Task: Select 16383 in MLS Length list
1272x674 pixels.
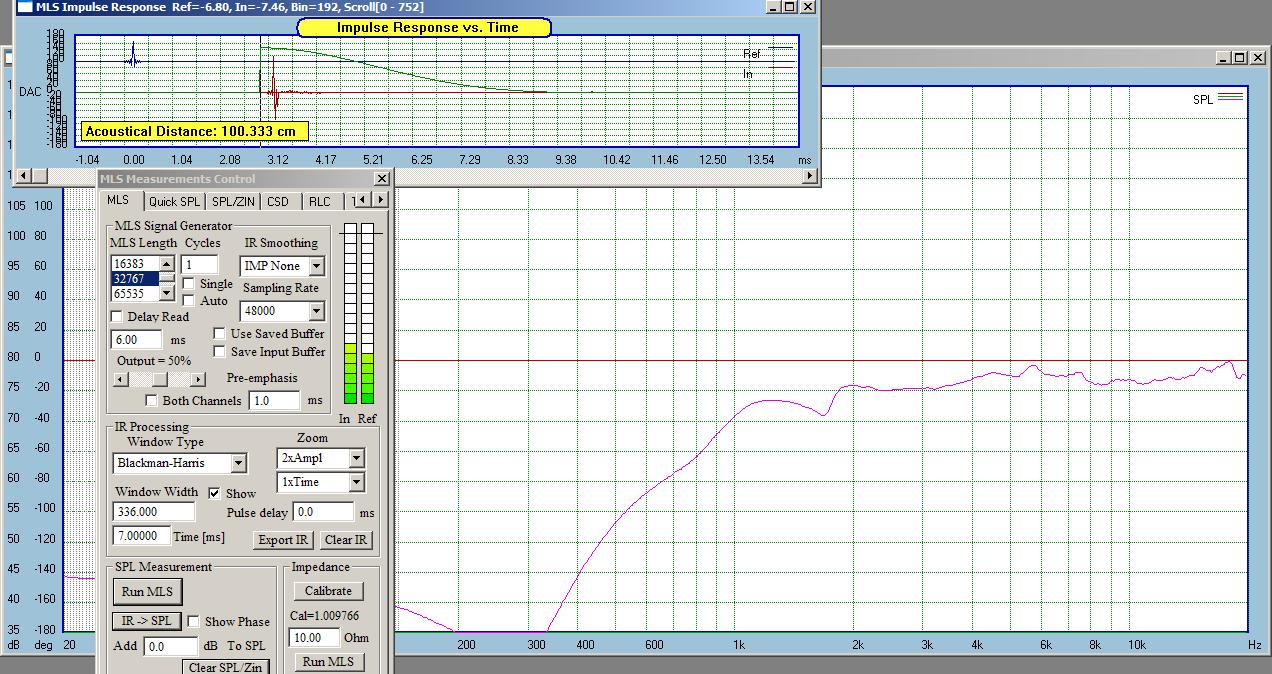Action: coord(135,264)
